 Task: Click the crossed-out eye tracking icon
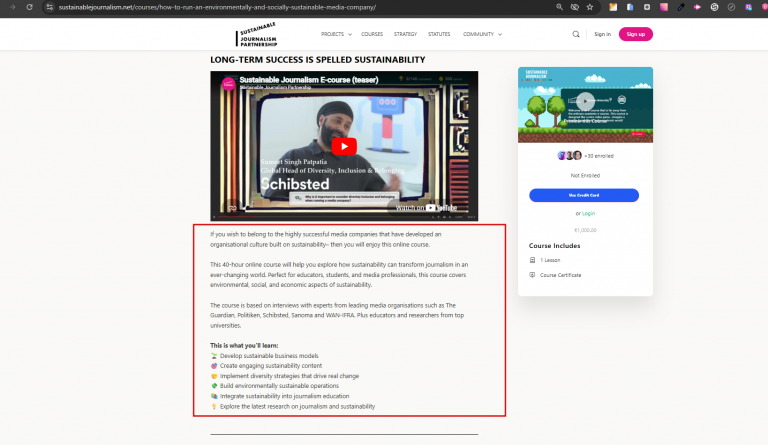coord(575,7)
